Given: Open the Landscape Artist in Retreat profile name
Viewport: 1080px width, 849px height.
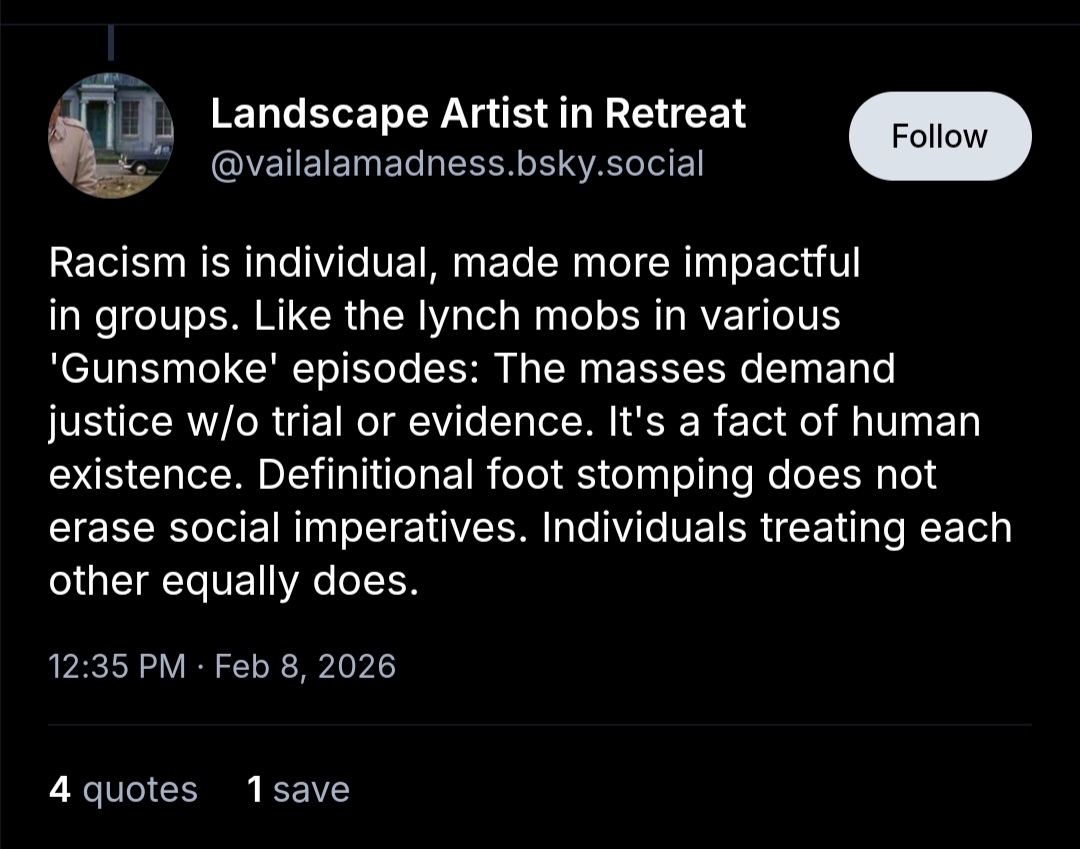Looking at the screenshot, I should pos(478,114).
